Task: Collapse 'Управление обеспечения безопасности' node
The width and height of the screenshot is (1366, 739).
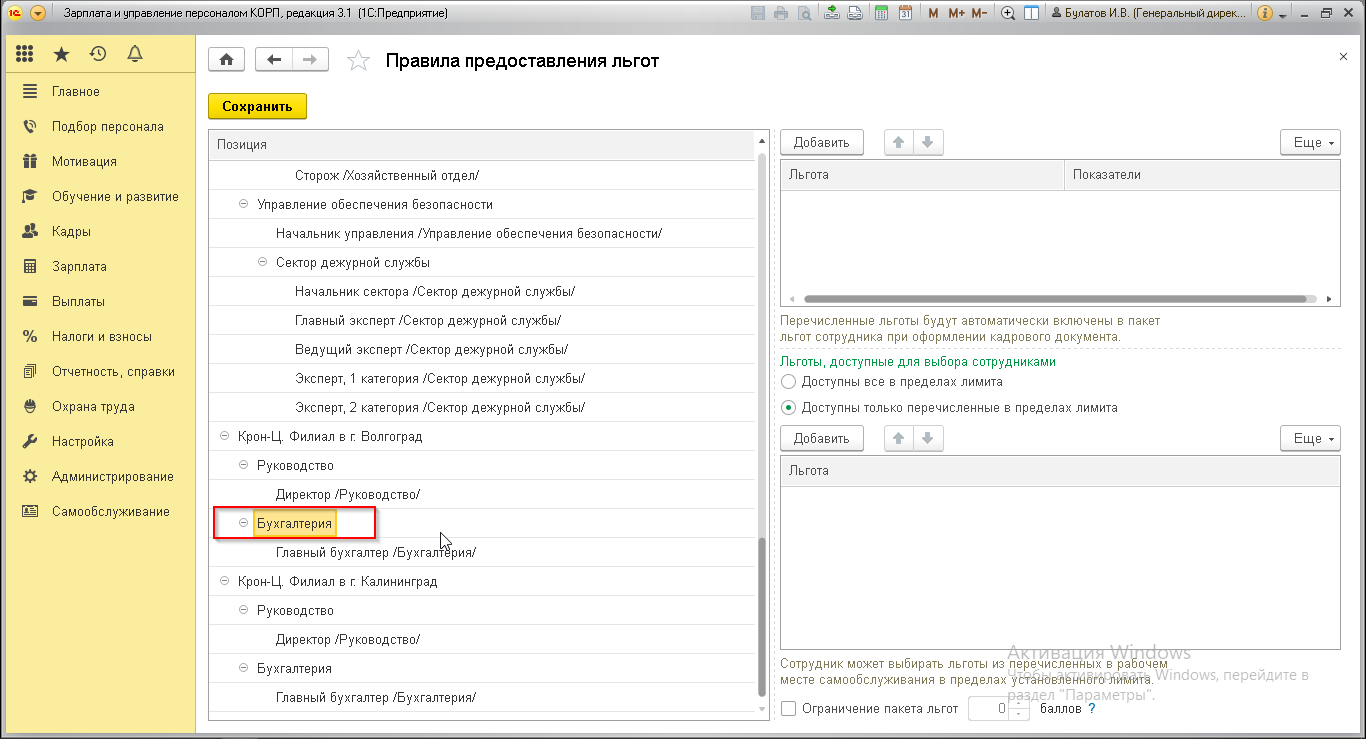Action: [x=243, y=204]
